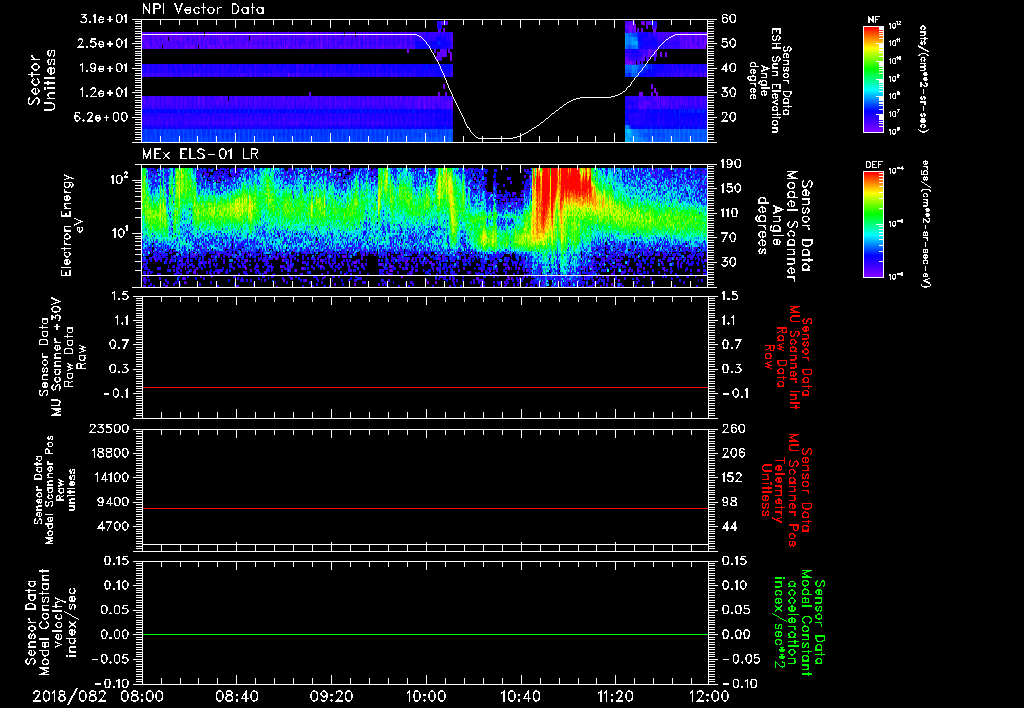
Task: Click the green line in velocity panel
Action: tap(426, 634)
